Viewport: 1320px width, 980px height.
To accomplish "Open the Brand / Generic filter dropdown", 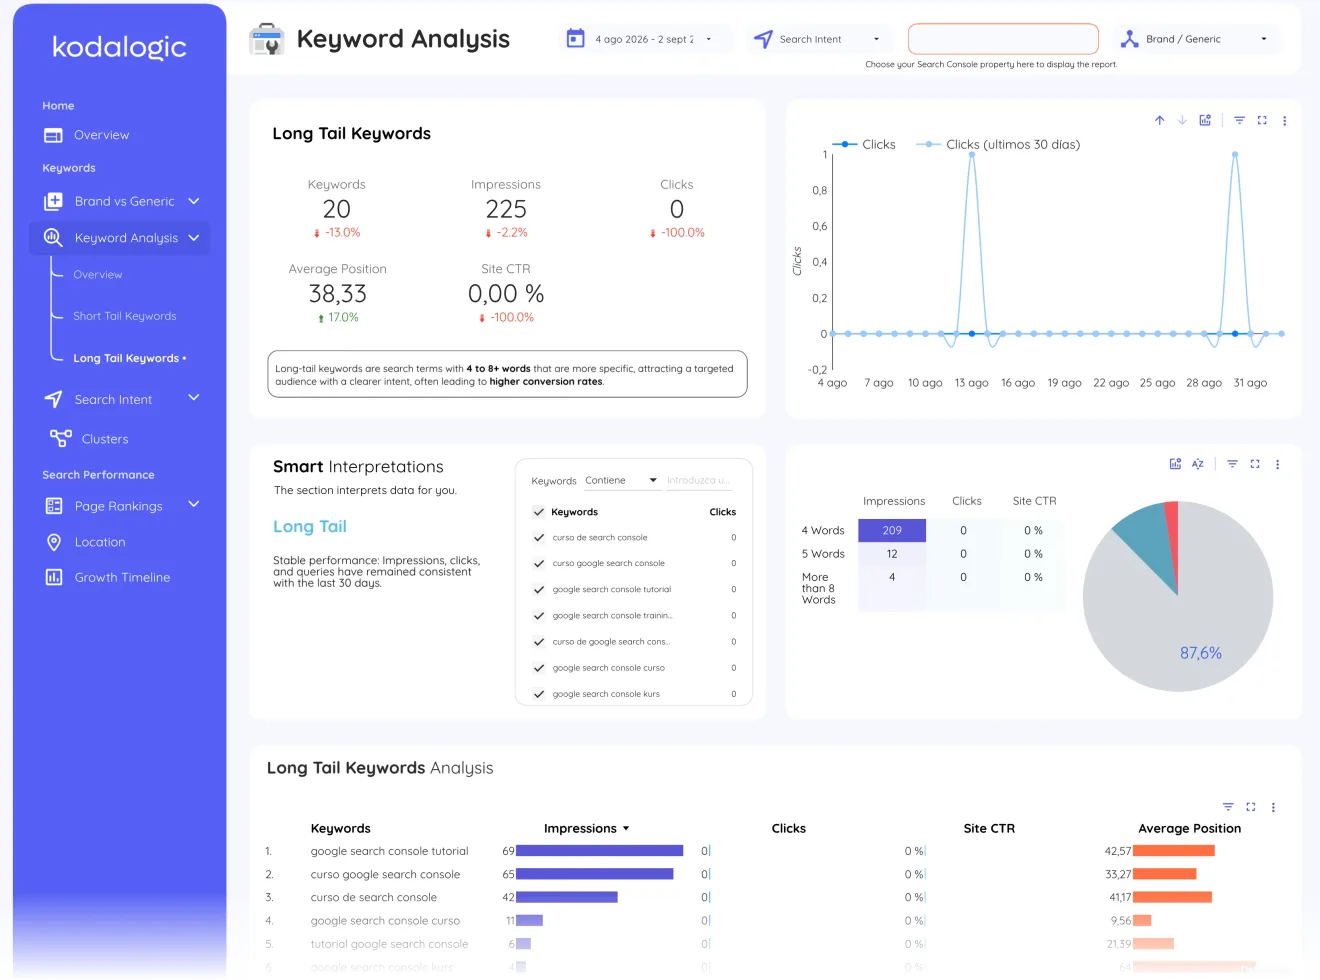I will click(1197, 39).
